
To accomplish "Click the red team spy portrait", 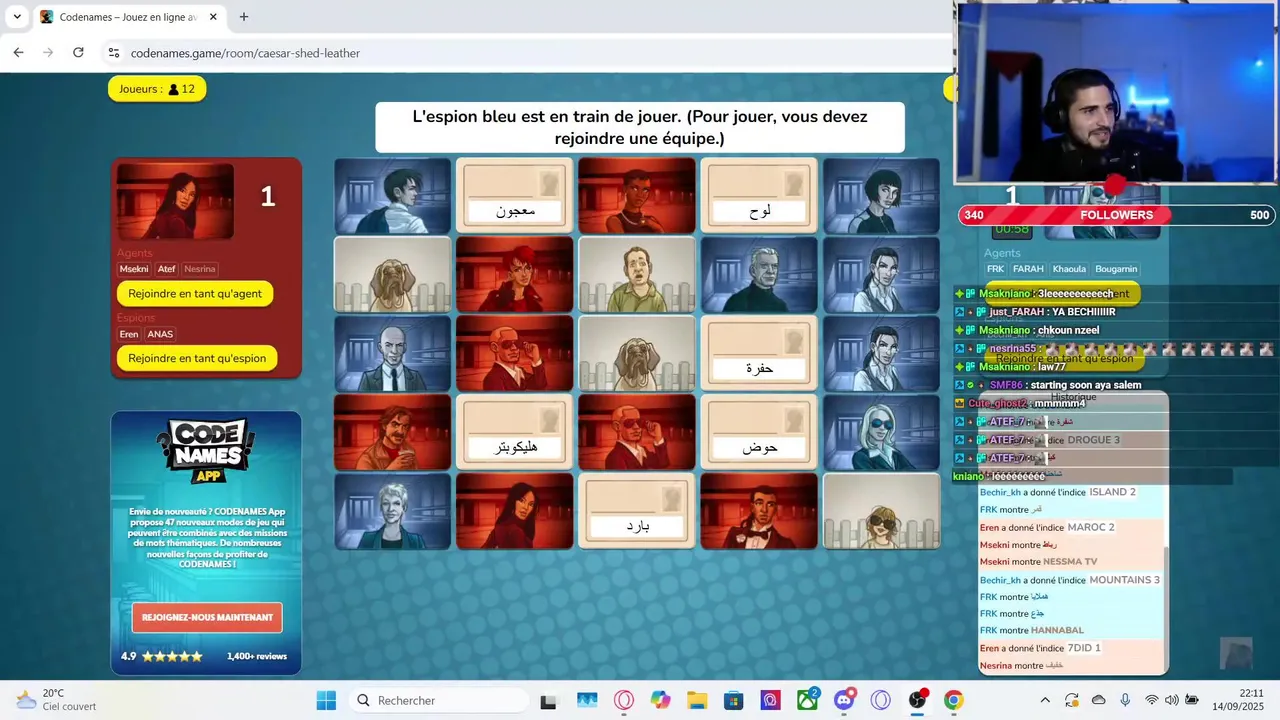I will coord(175,201).
